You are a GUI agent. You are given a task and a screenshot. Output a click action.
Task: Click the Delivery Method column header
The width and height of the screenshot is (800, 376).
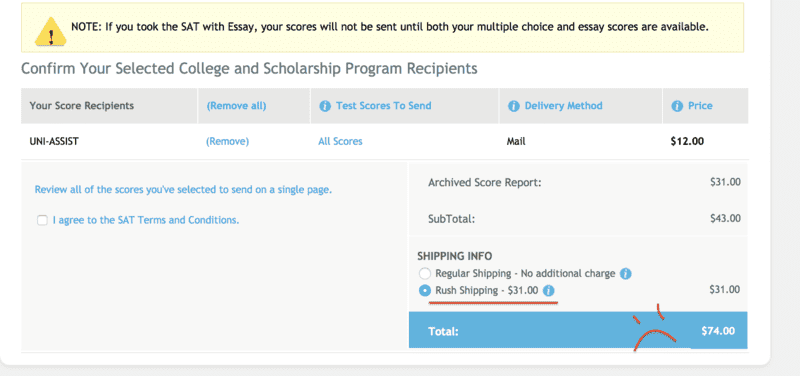[563, 106]
